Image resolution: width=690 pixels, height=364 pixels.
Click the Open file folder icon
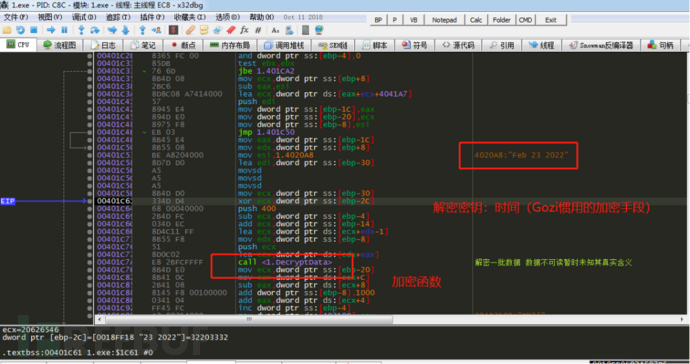[x=7, y=30]
